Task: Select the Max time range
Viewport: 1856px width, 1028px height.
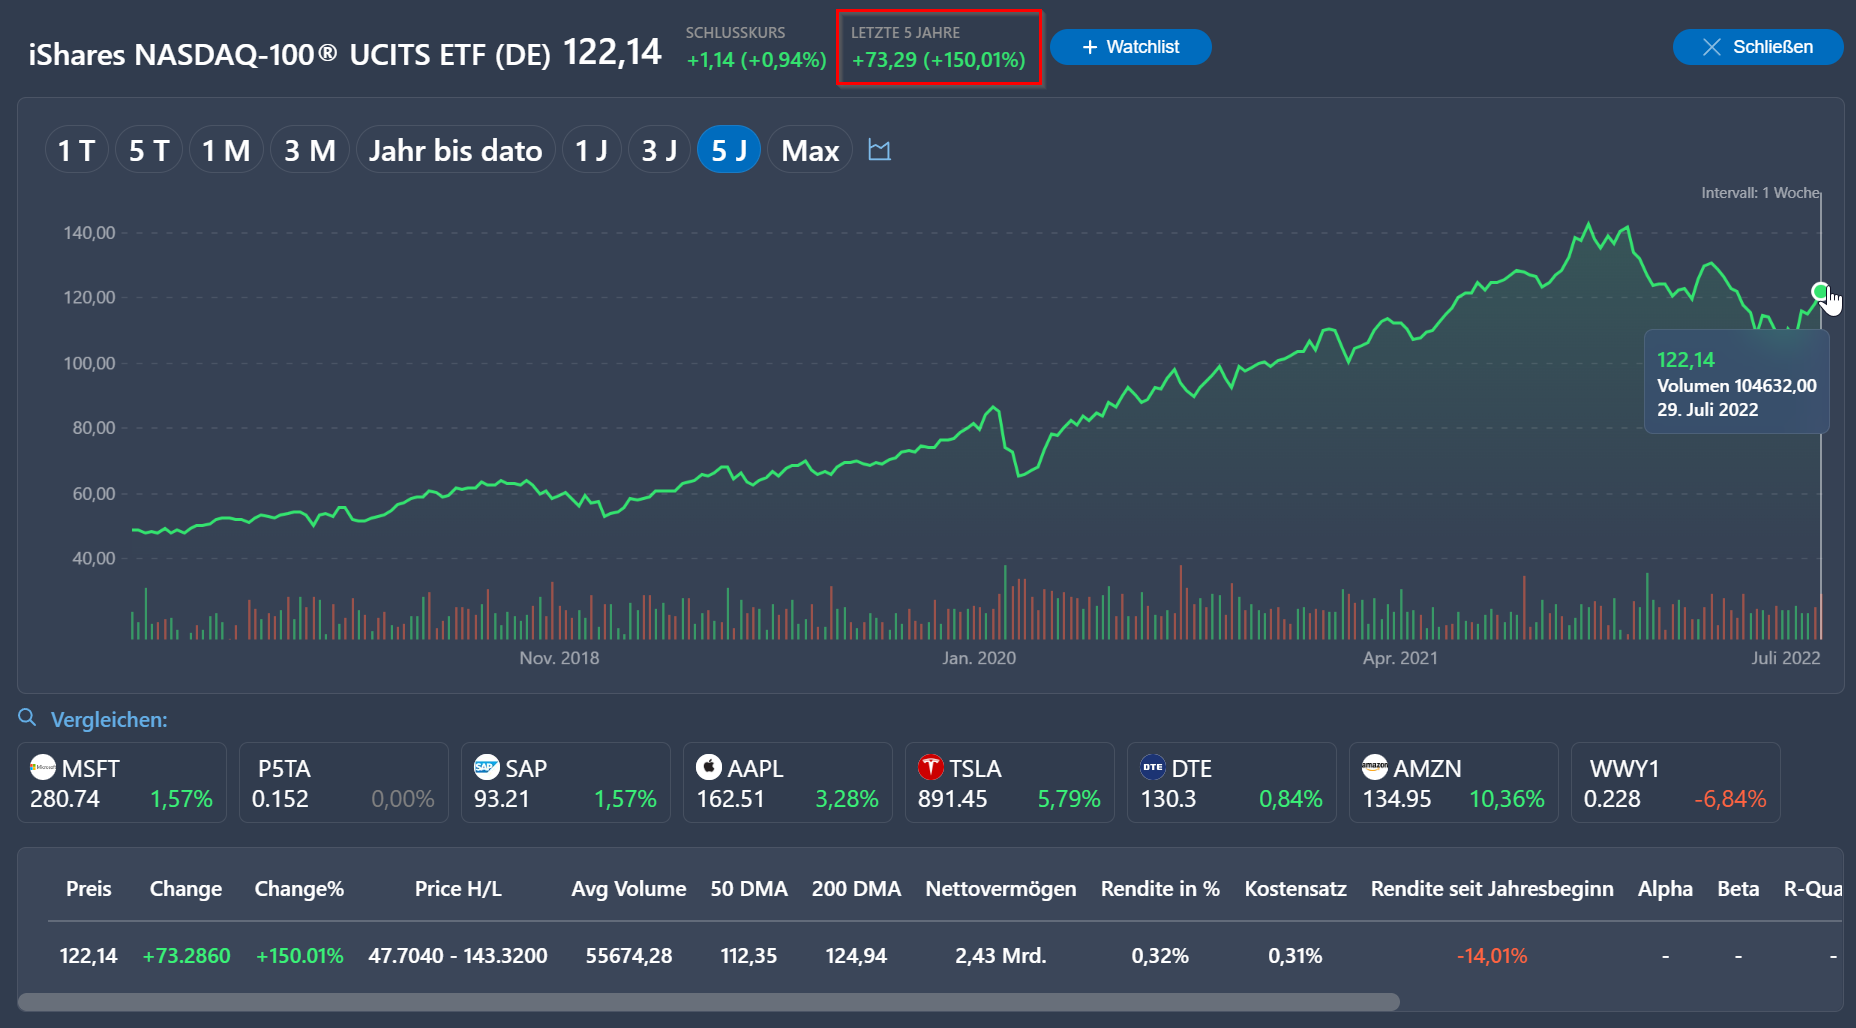Action: click(809, 150)
